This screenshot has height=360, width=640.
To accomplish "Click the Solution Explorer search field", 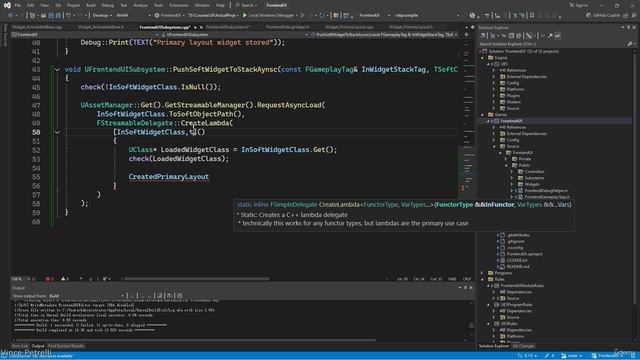I will click(x=552, y=44).
